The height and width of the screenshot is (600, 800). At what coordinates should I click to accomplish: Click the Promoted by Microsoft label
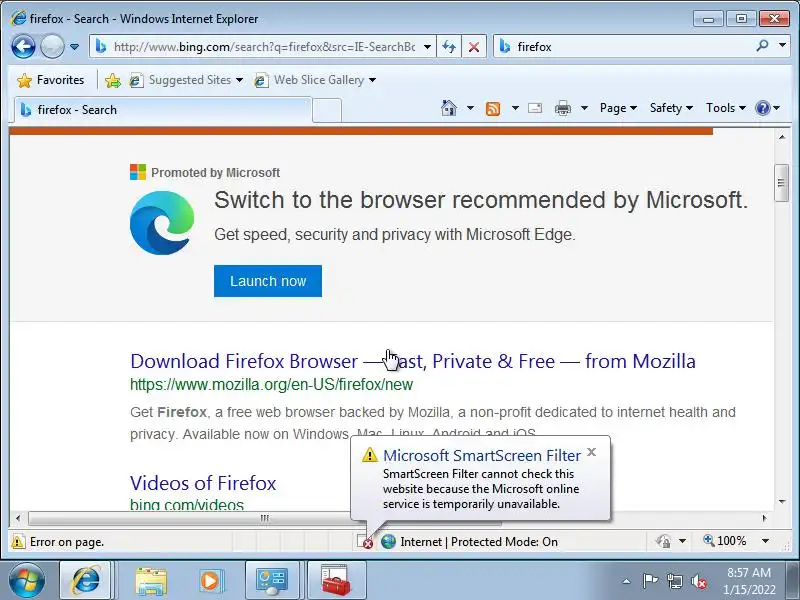coord(215,172)
